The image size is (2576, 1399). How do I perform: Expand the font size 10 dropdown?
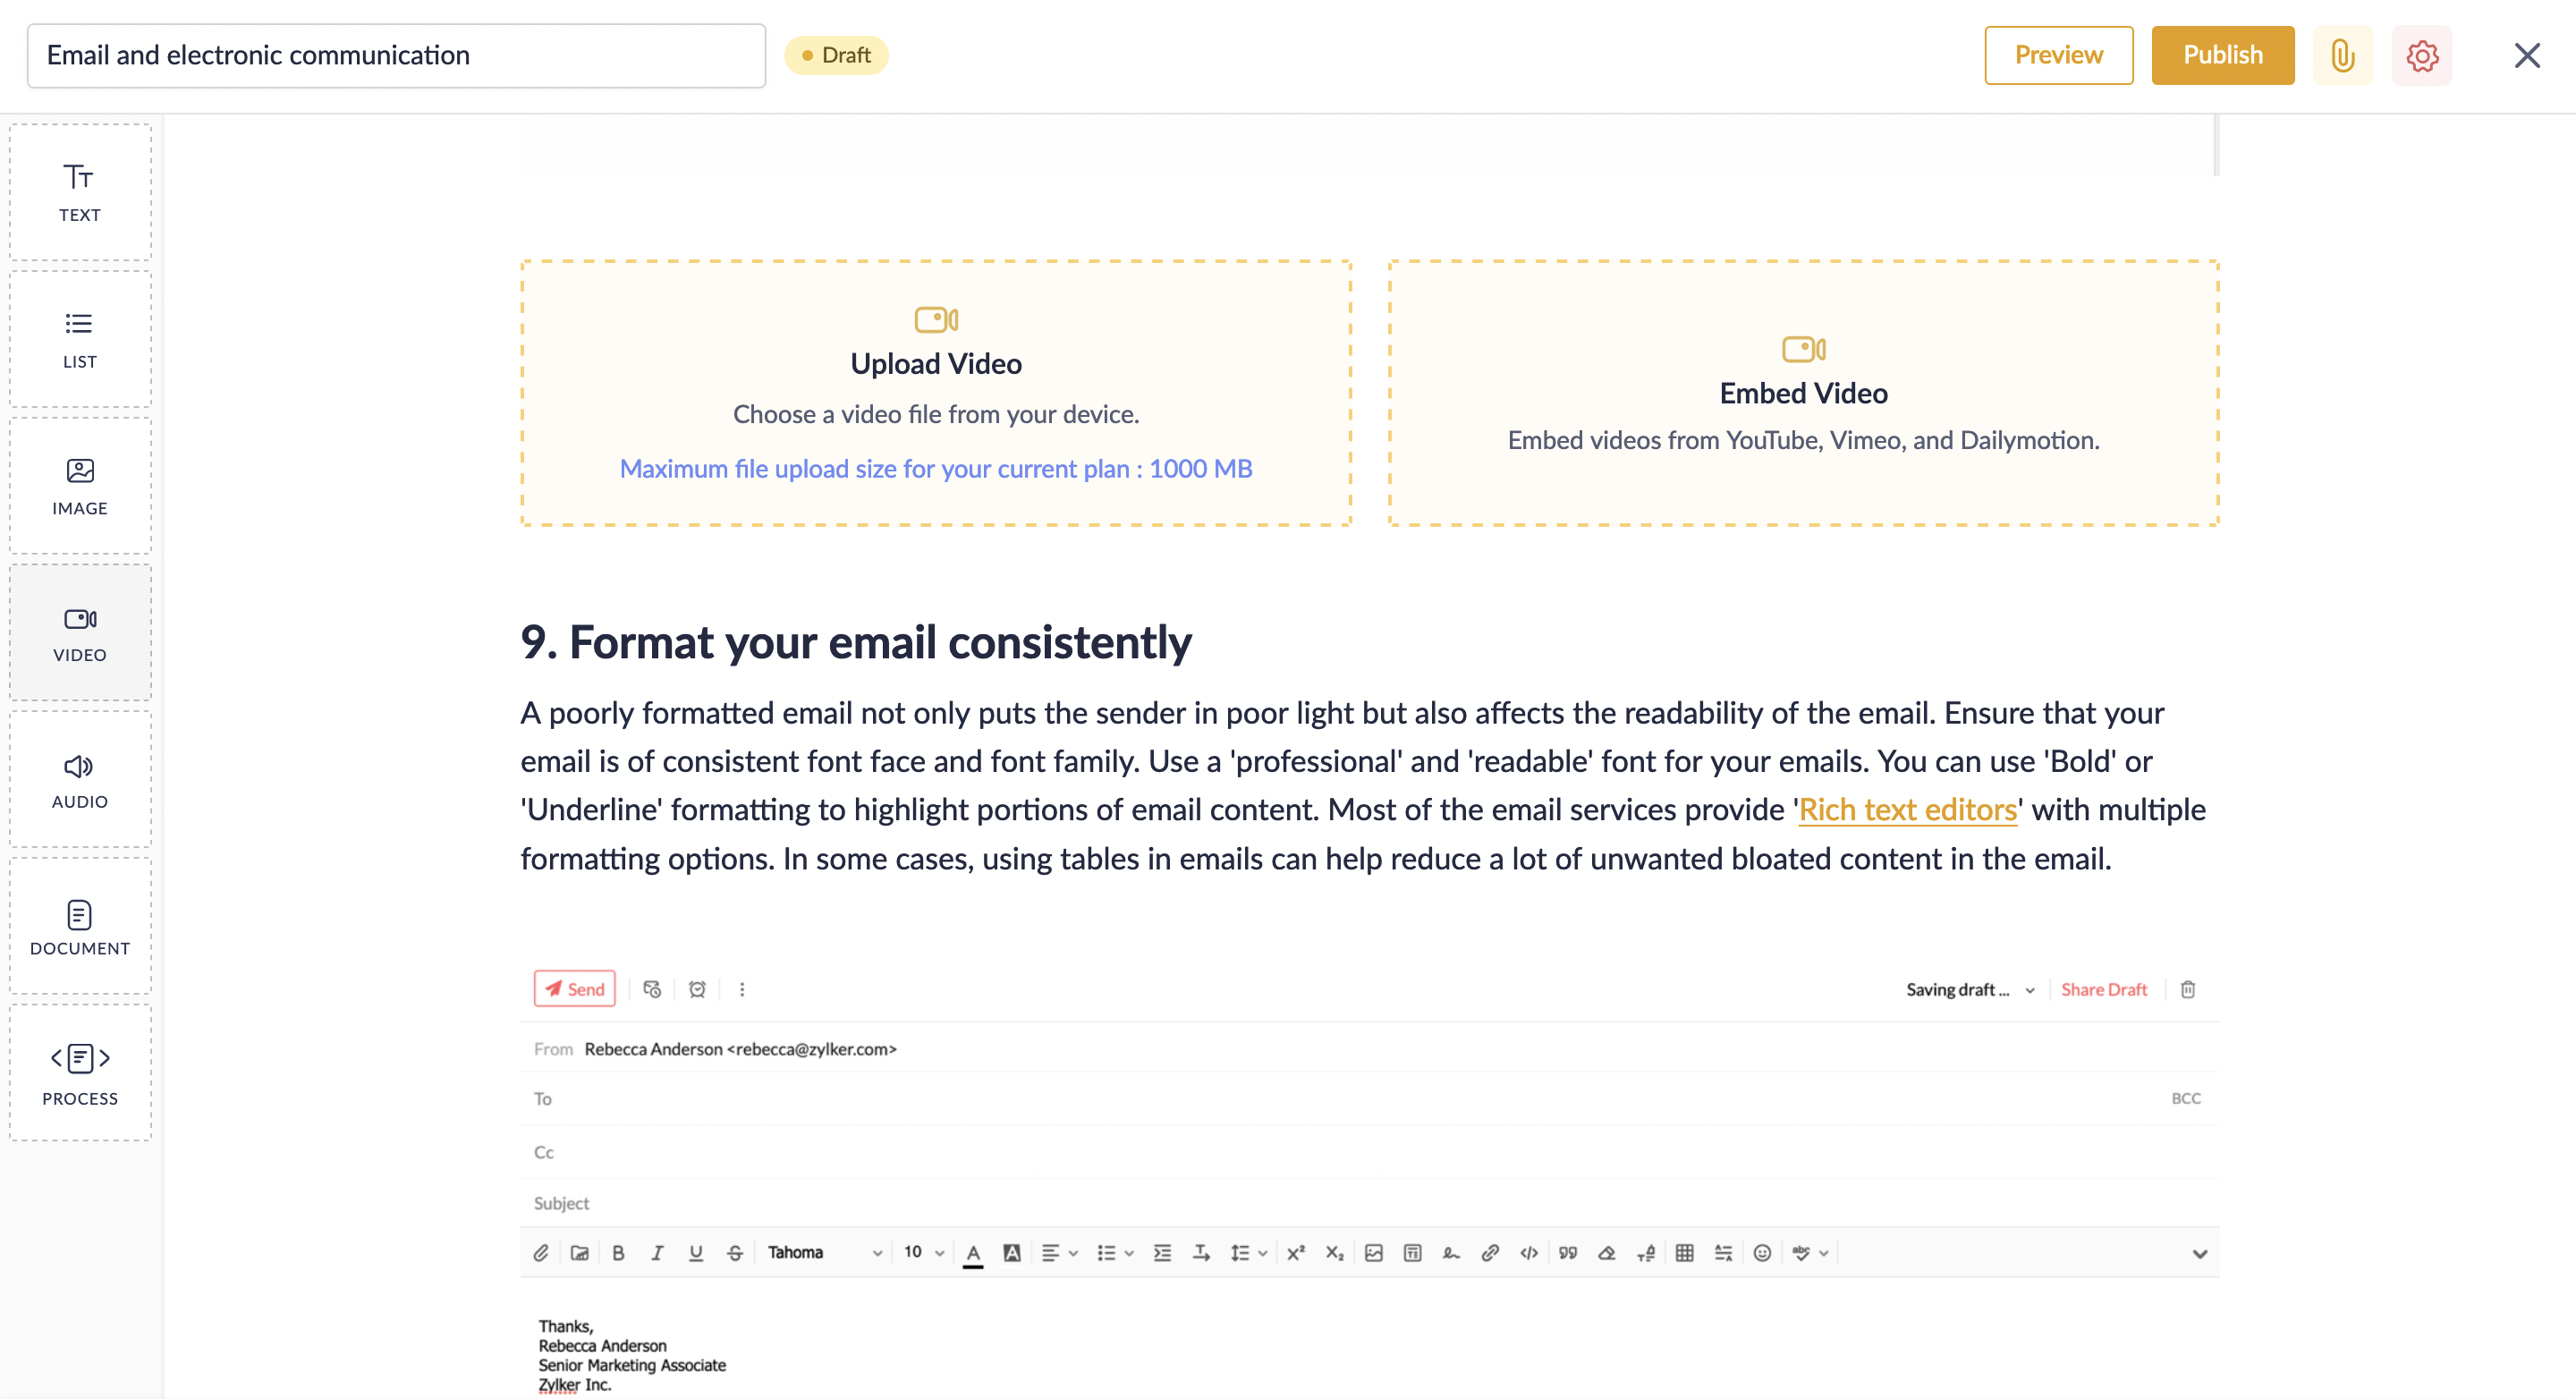pyautogui.click(x=924, y=1252)
